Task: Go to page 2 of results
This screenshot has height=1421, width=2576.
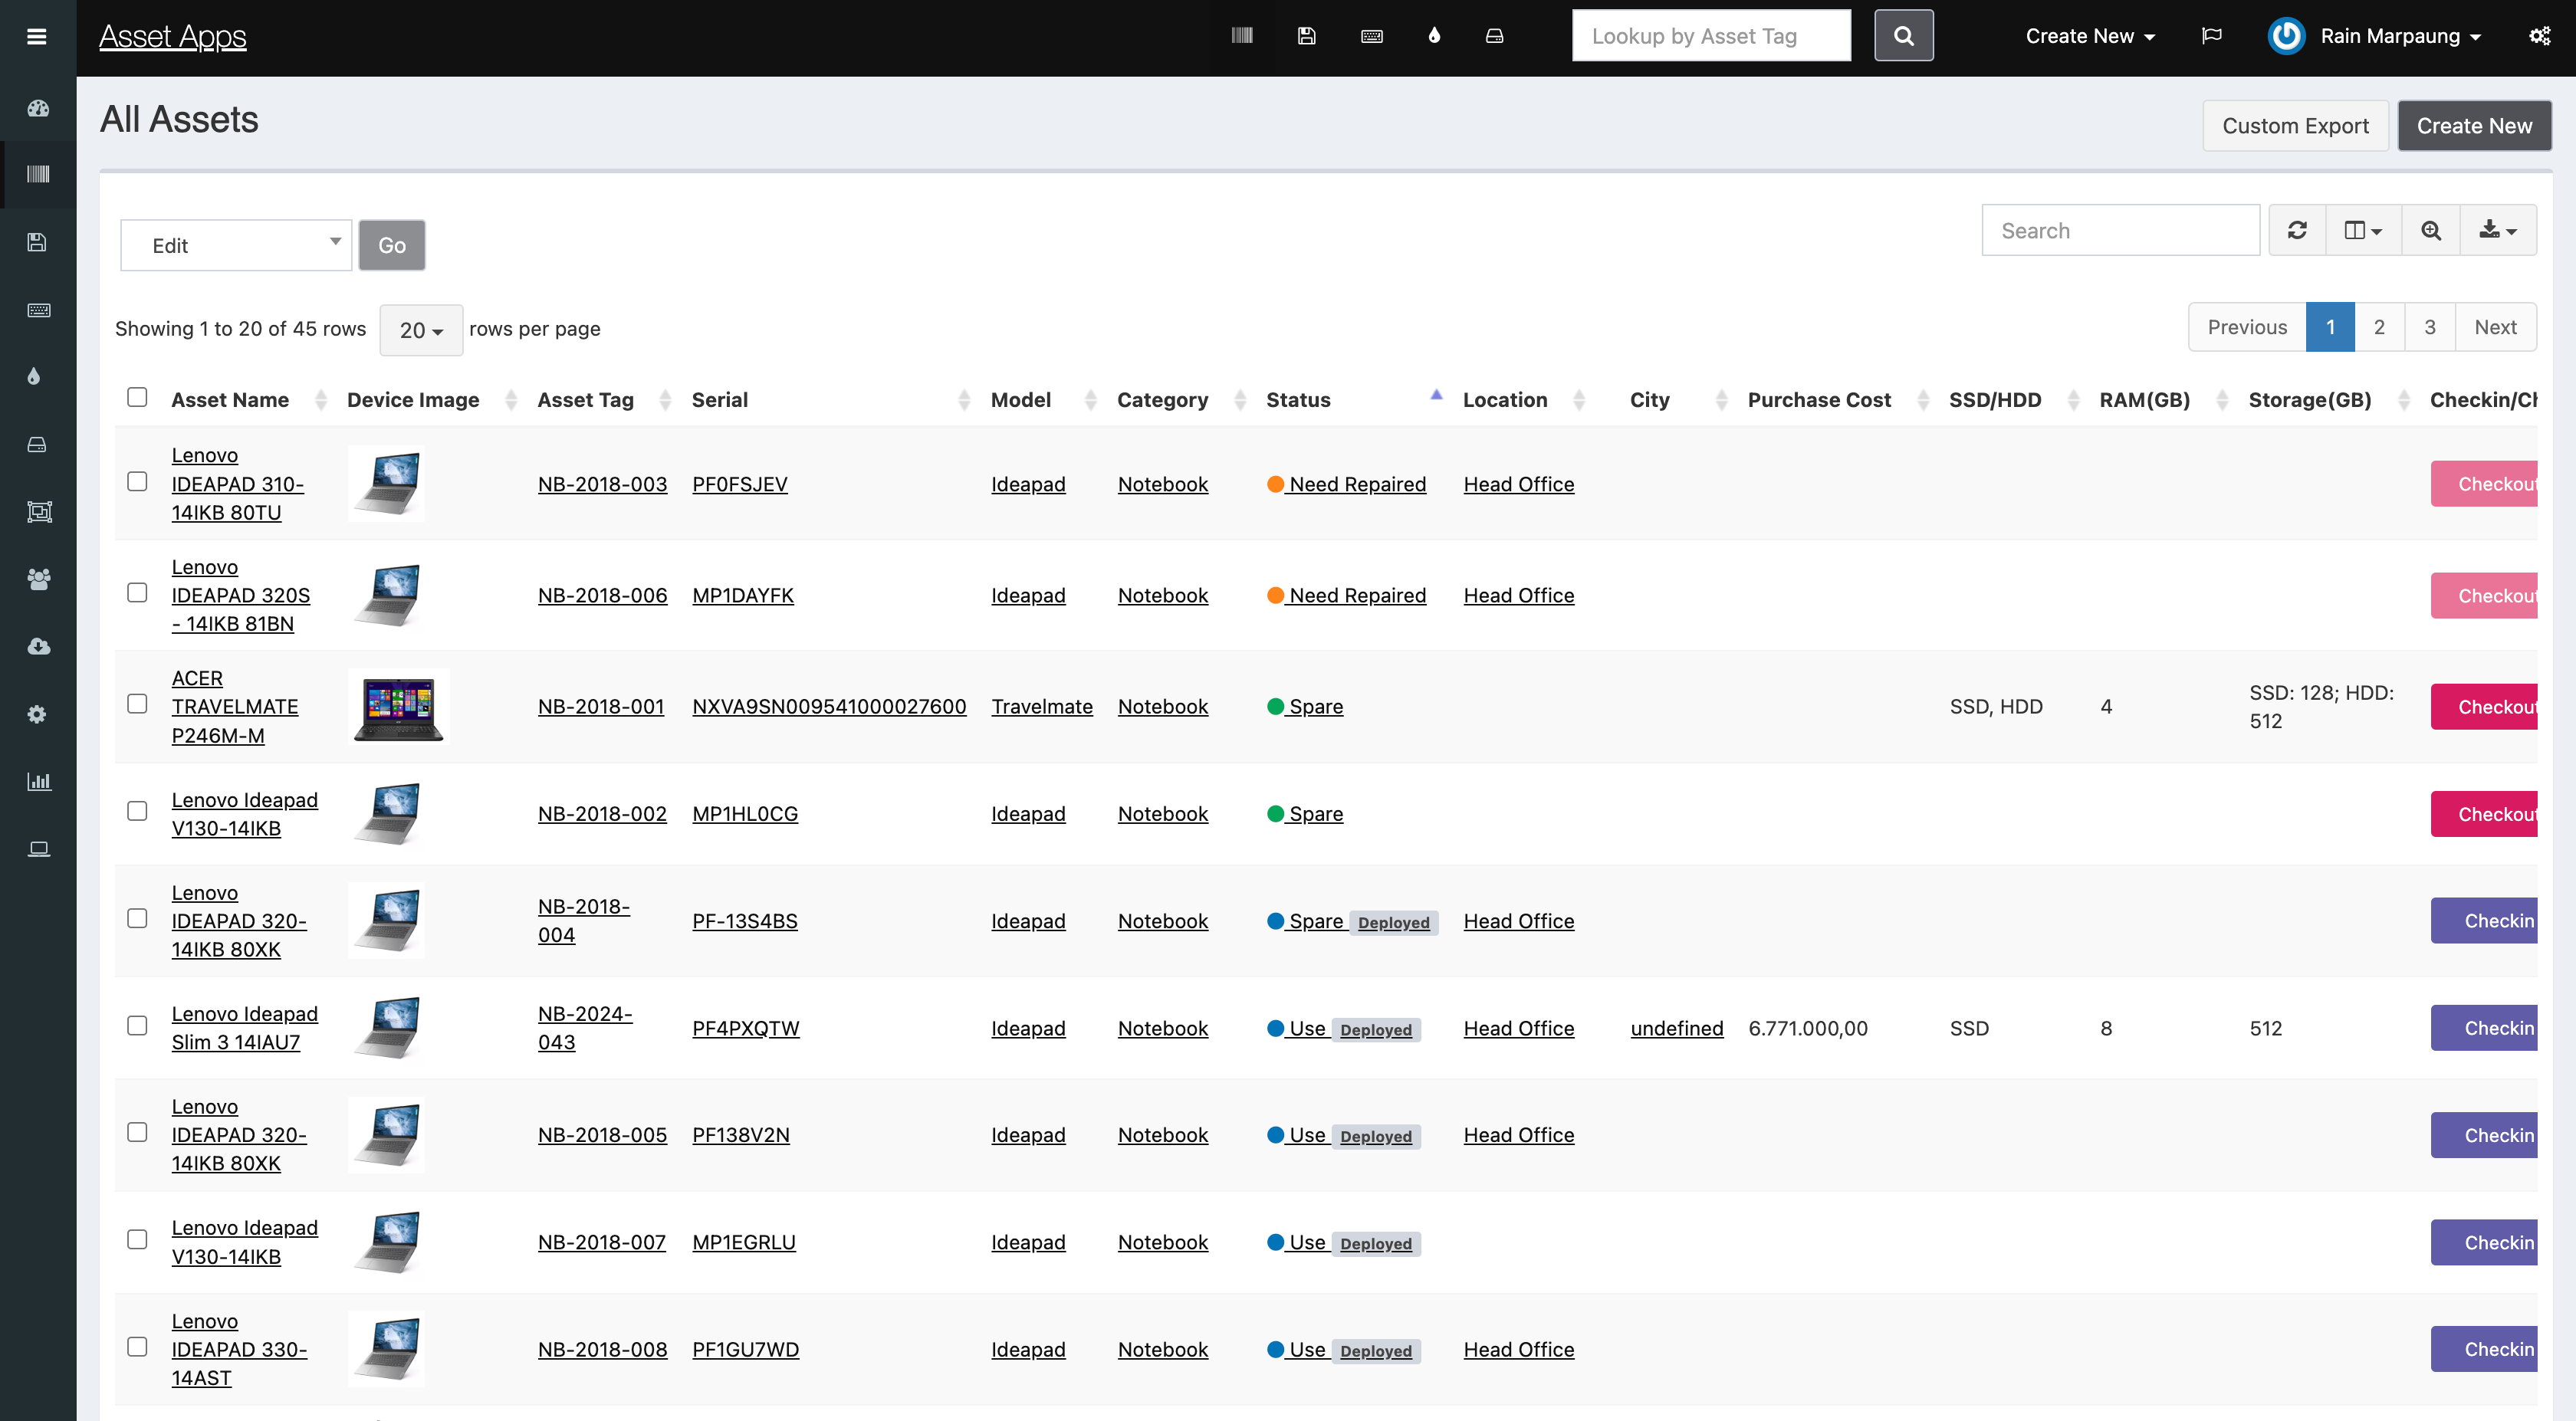Action: click(2379, 327)
